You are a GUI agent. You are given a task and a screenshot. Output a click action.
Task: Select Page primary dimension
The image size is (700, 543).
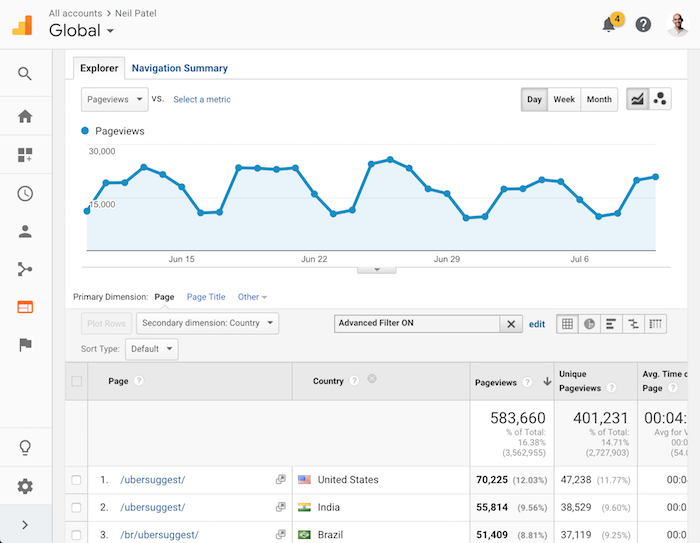coord(164,297)
